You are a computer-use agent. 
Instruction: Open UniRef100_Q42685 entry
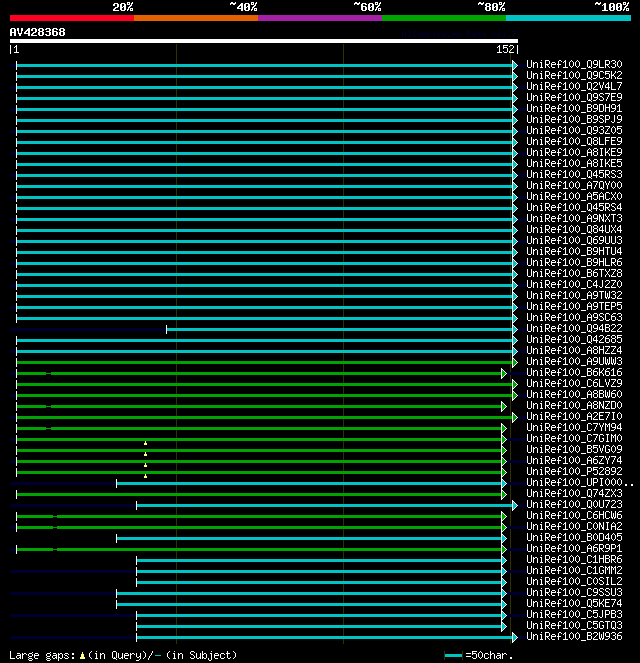tap(574, 340)
